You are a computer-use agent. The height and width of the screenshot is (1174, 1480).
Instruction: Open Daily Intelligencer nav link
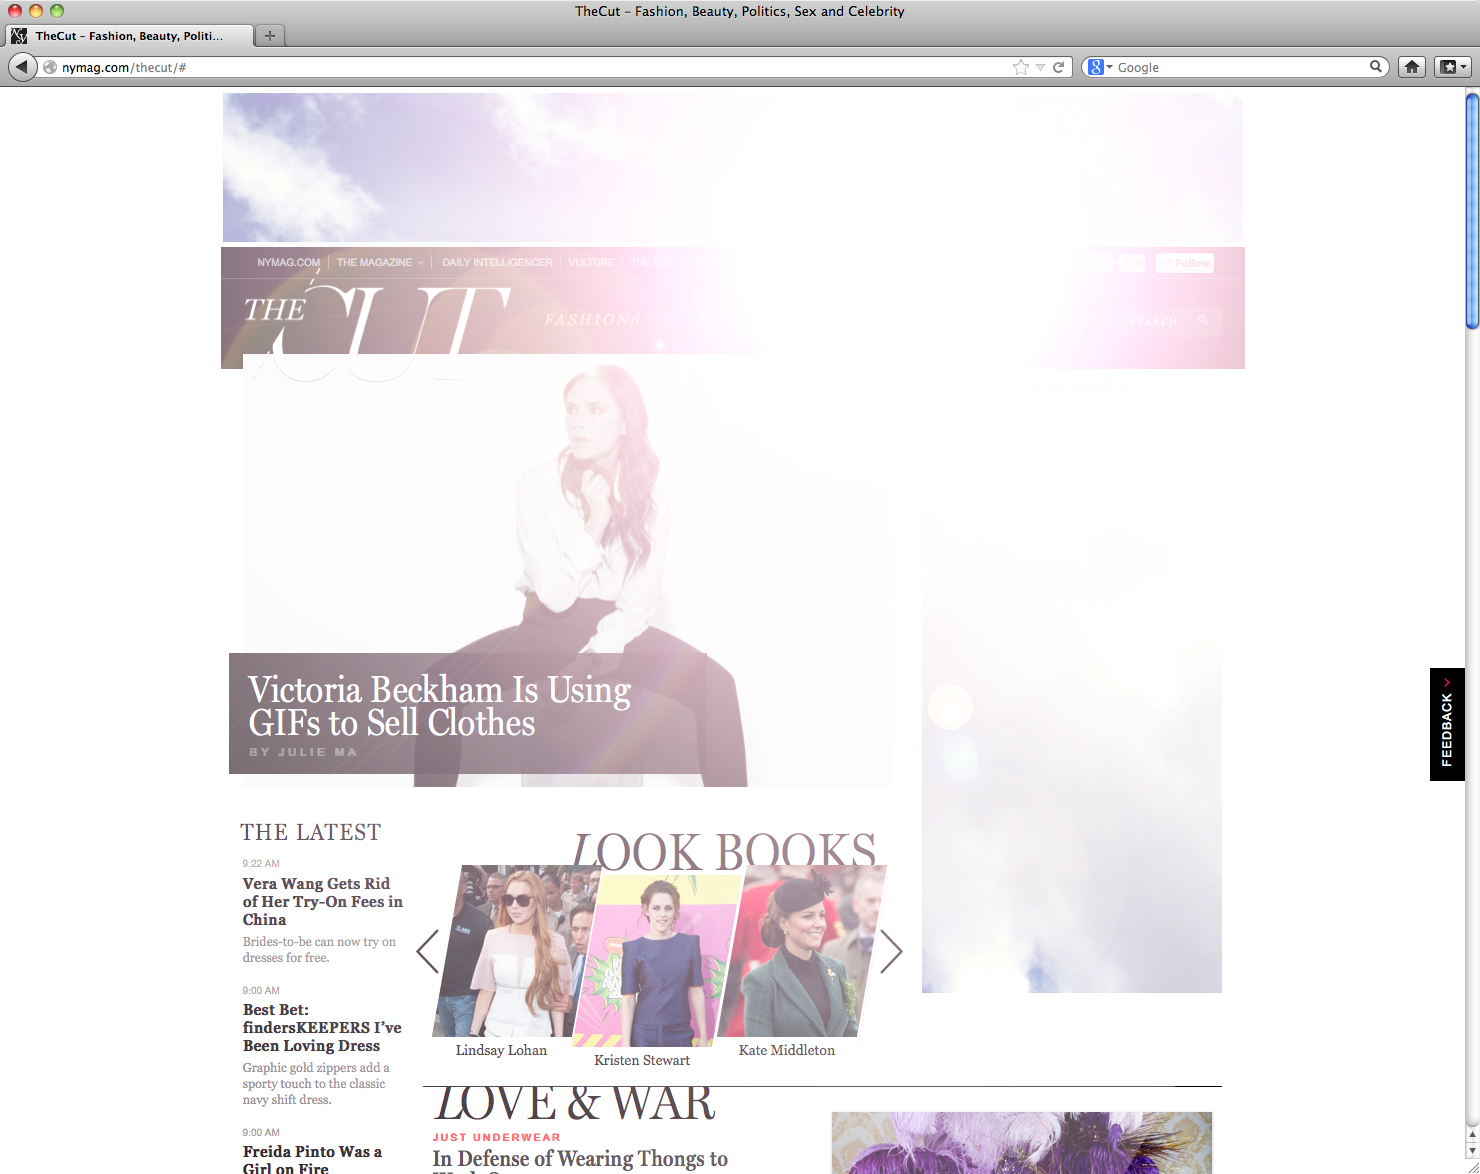(x=497, y=262)
